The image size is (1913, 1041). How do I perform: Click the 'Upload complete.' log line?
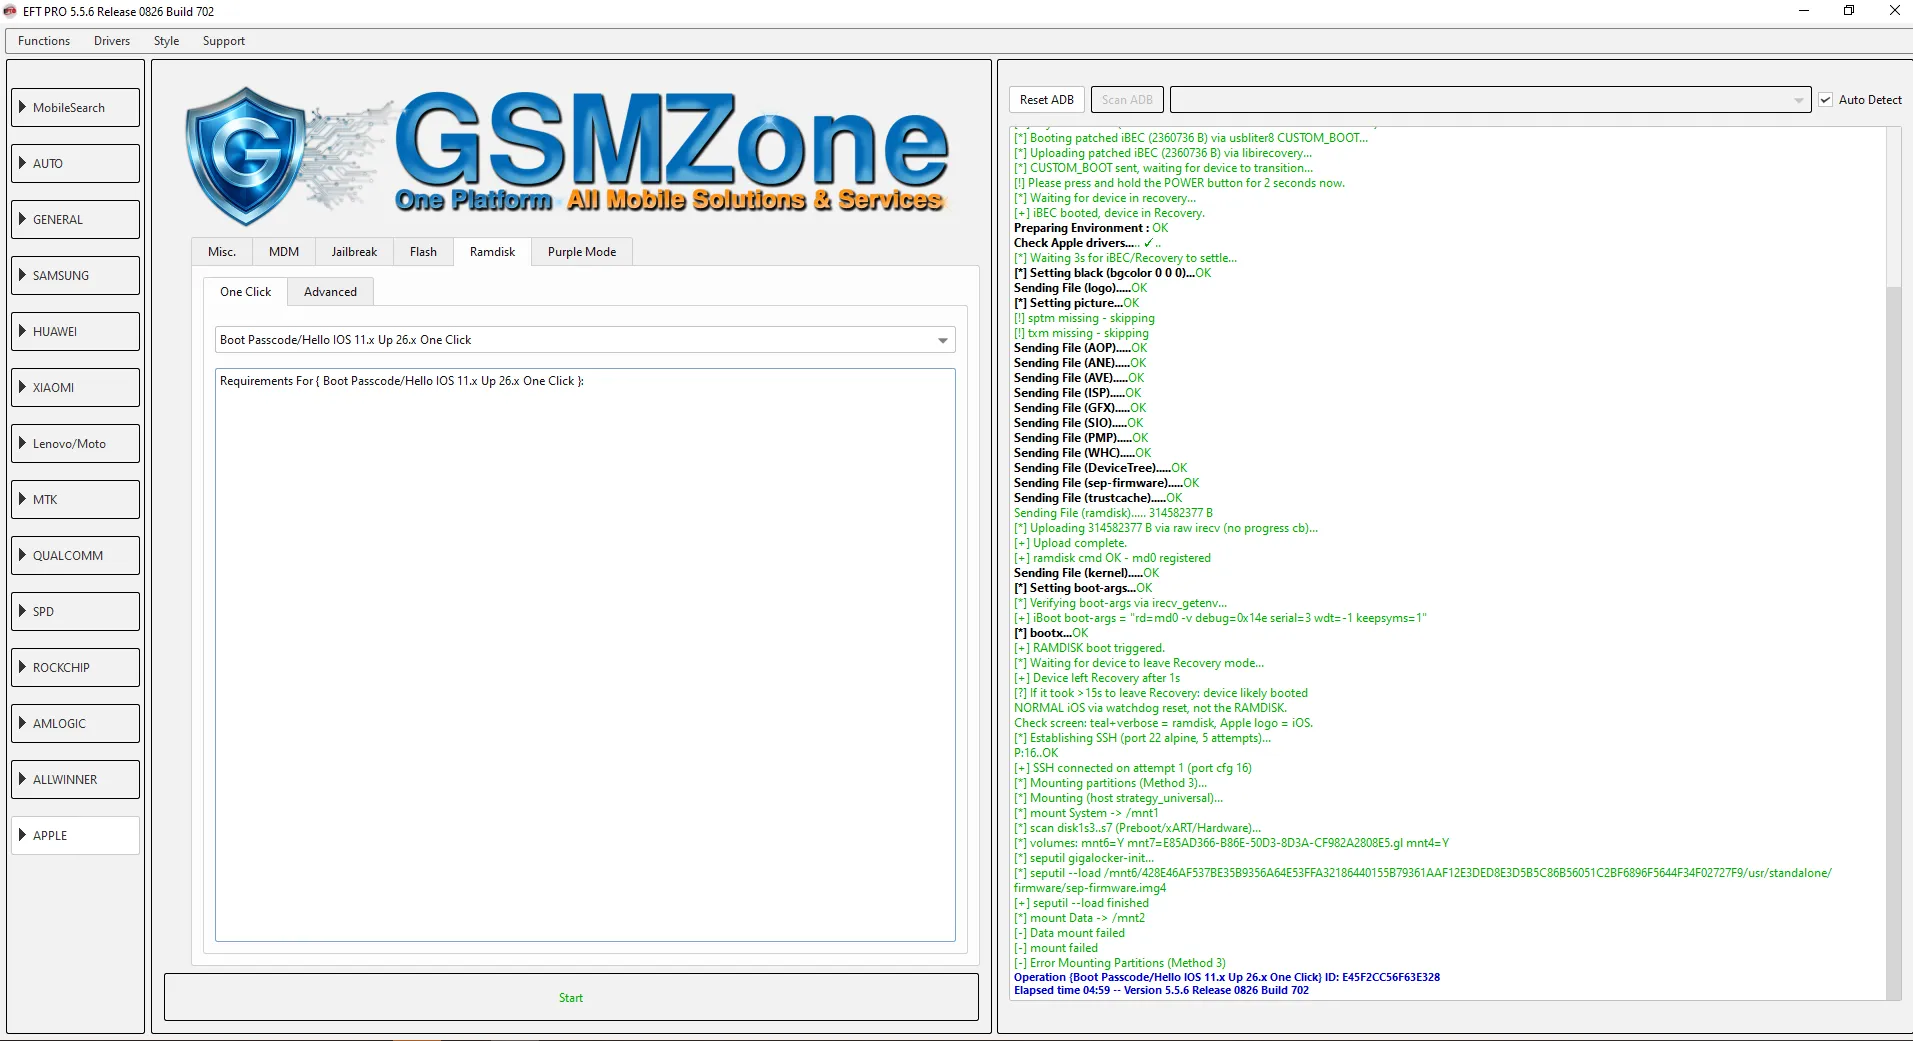pos(1070,543)
